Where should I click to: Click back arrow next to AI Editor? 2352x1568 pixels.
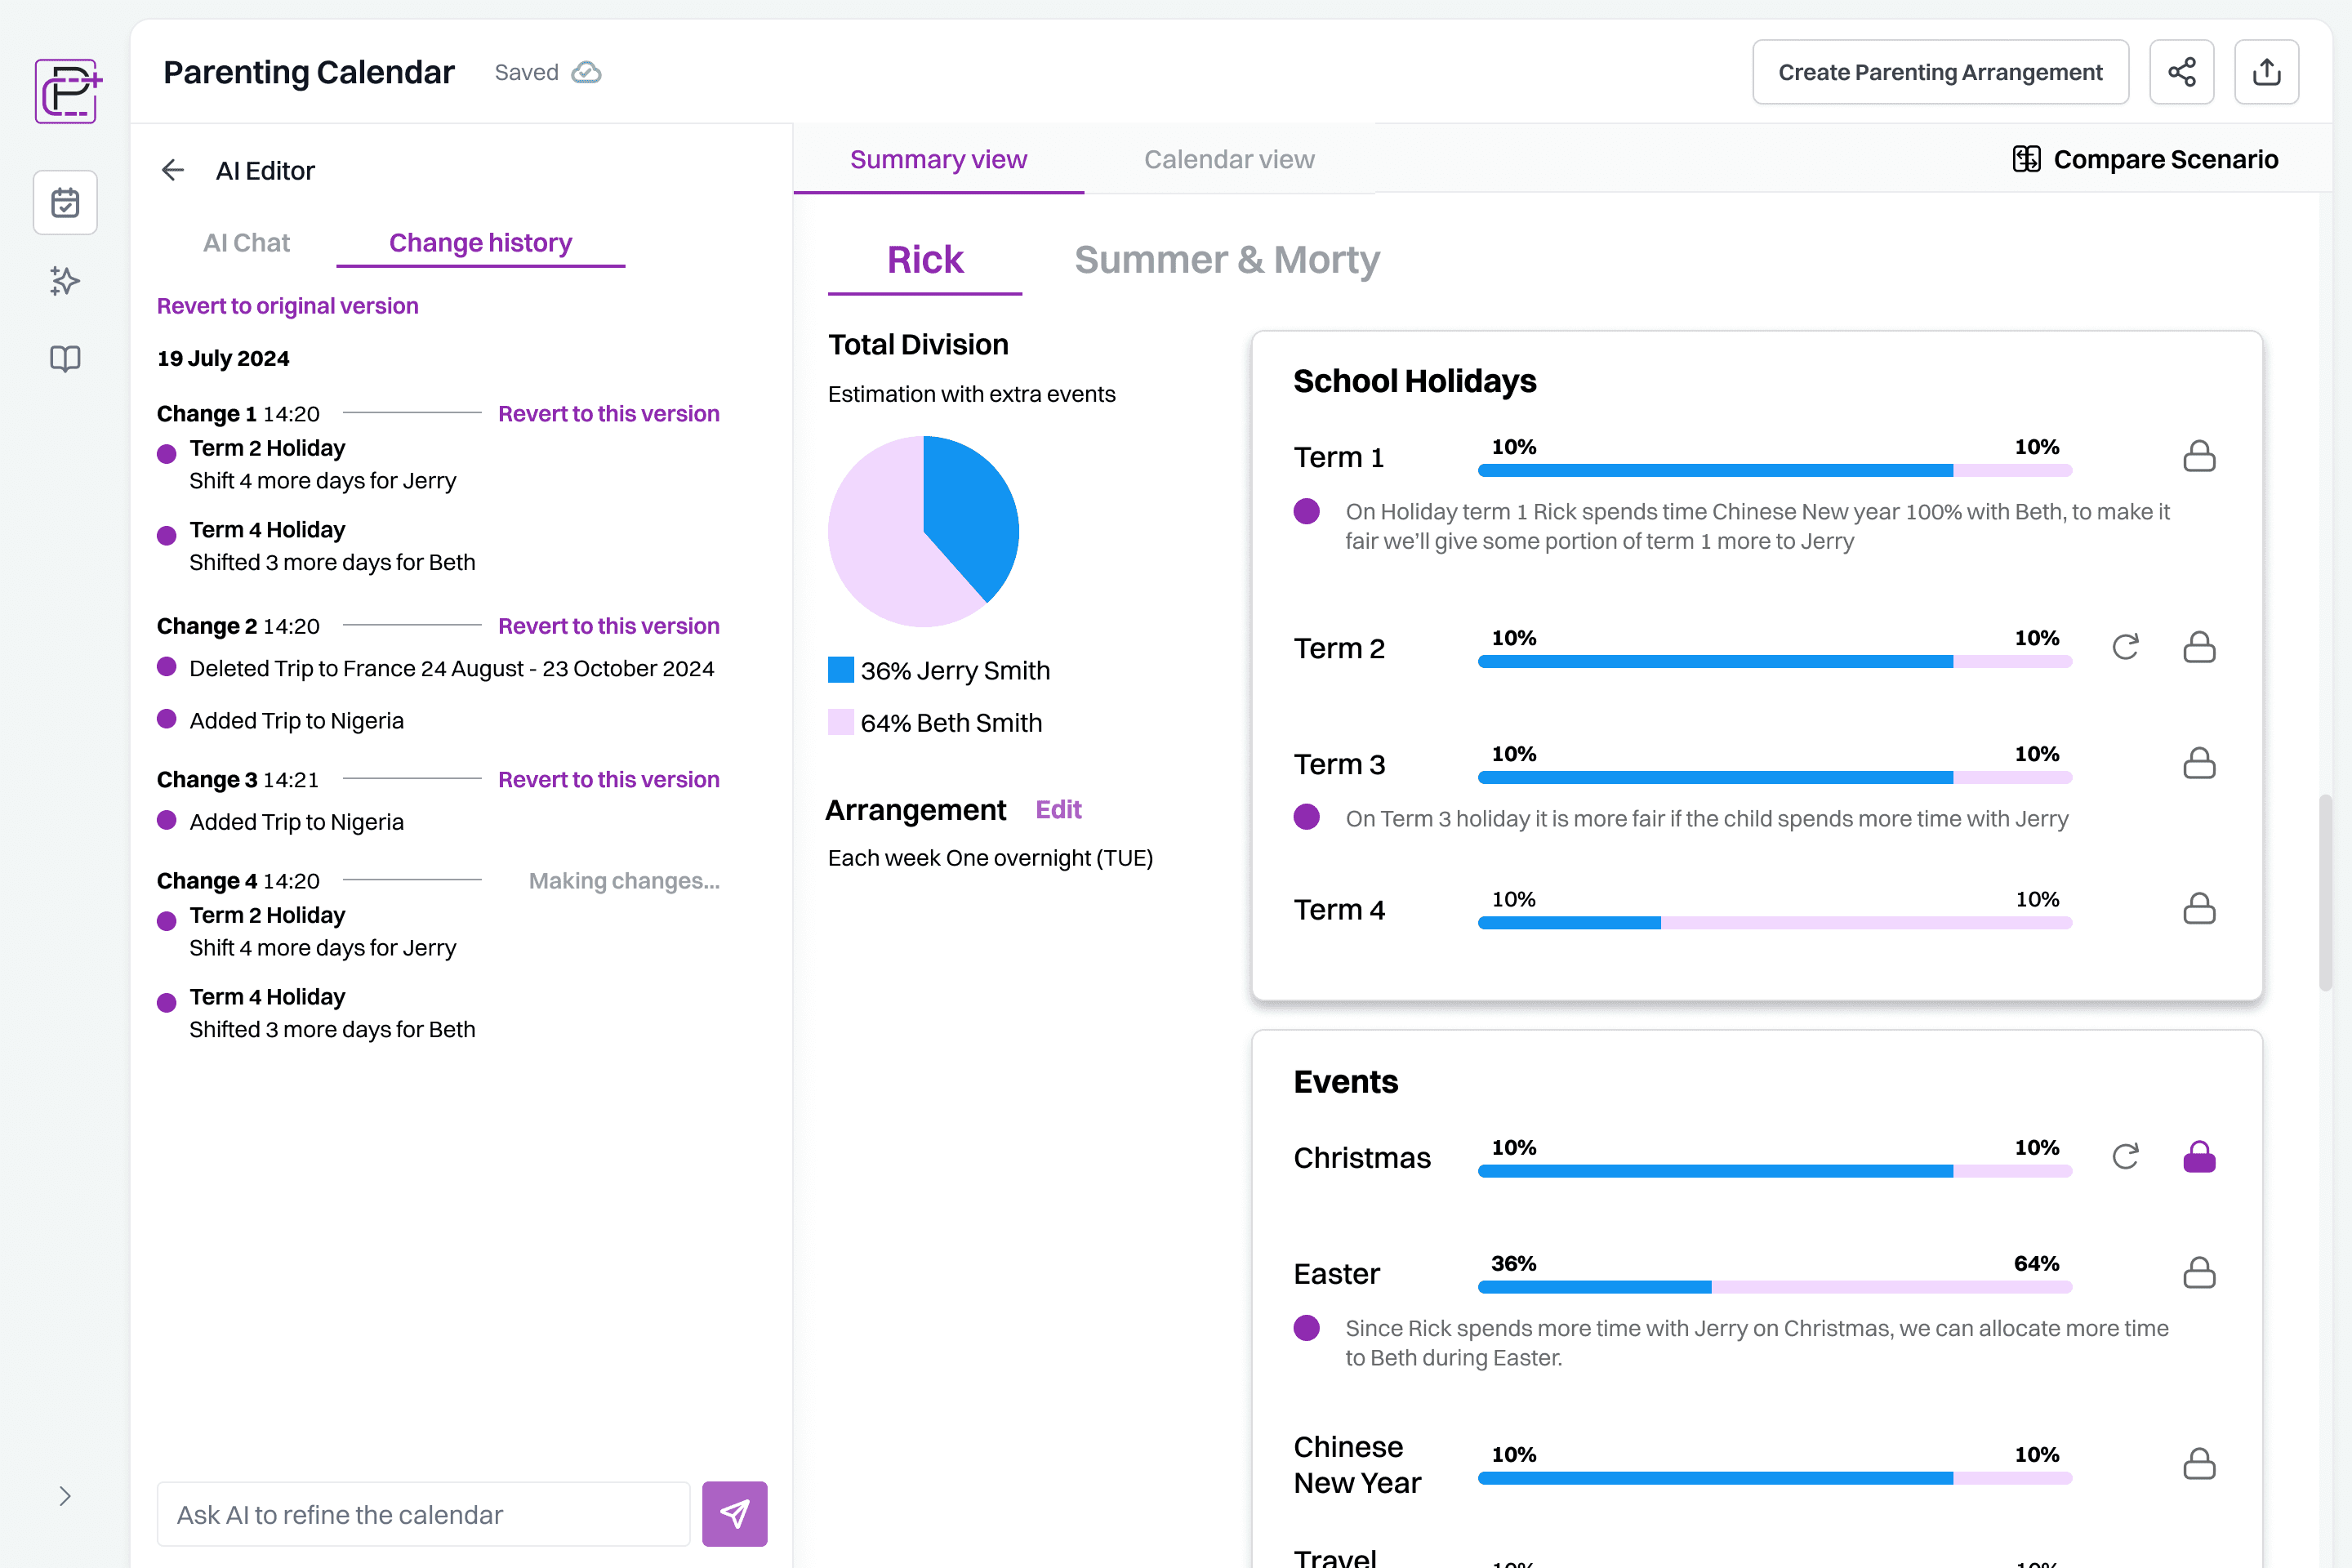click(173, 170)
